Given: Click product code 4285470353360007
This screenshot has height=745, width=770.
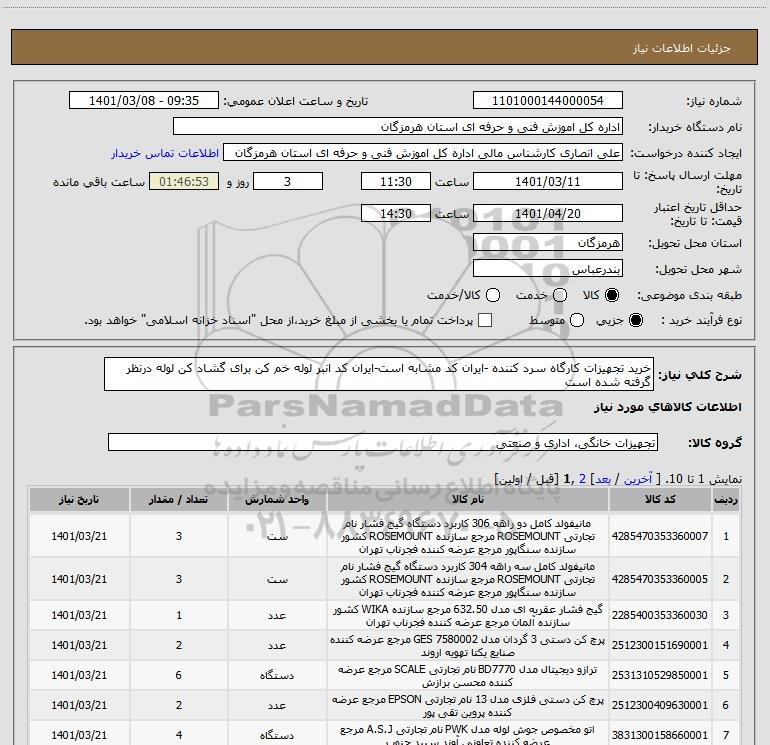Looking at the screenshot, I should [660, 536].
